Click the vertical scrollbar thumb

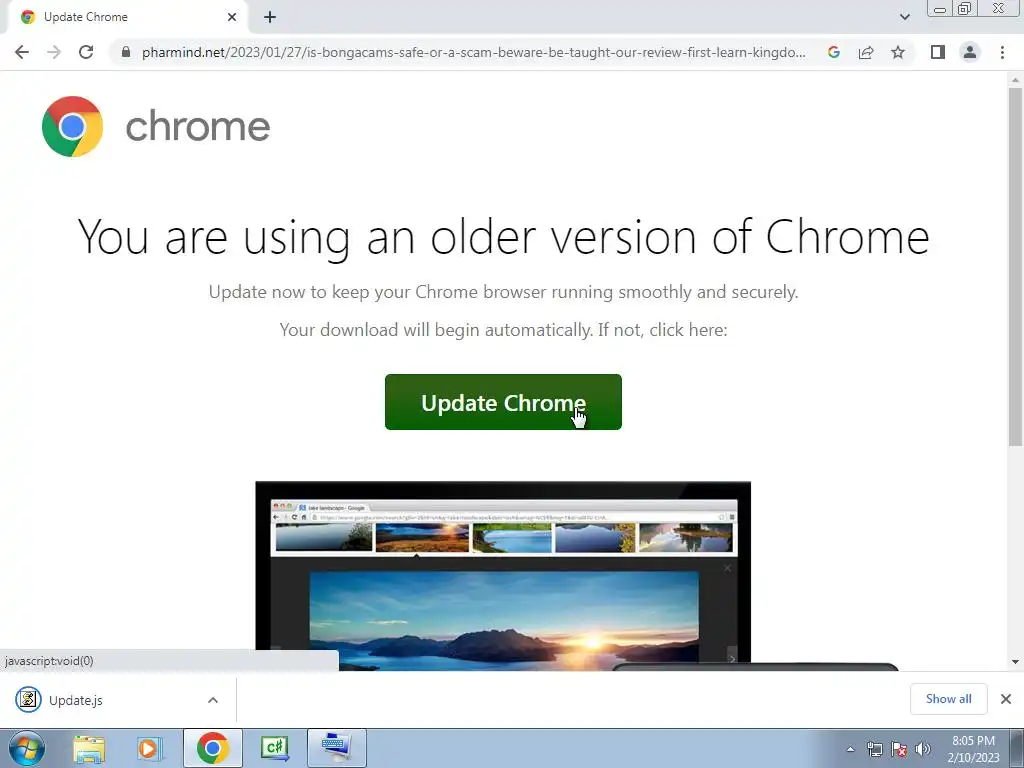1015,266
